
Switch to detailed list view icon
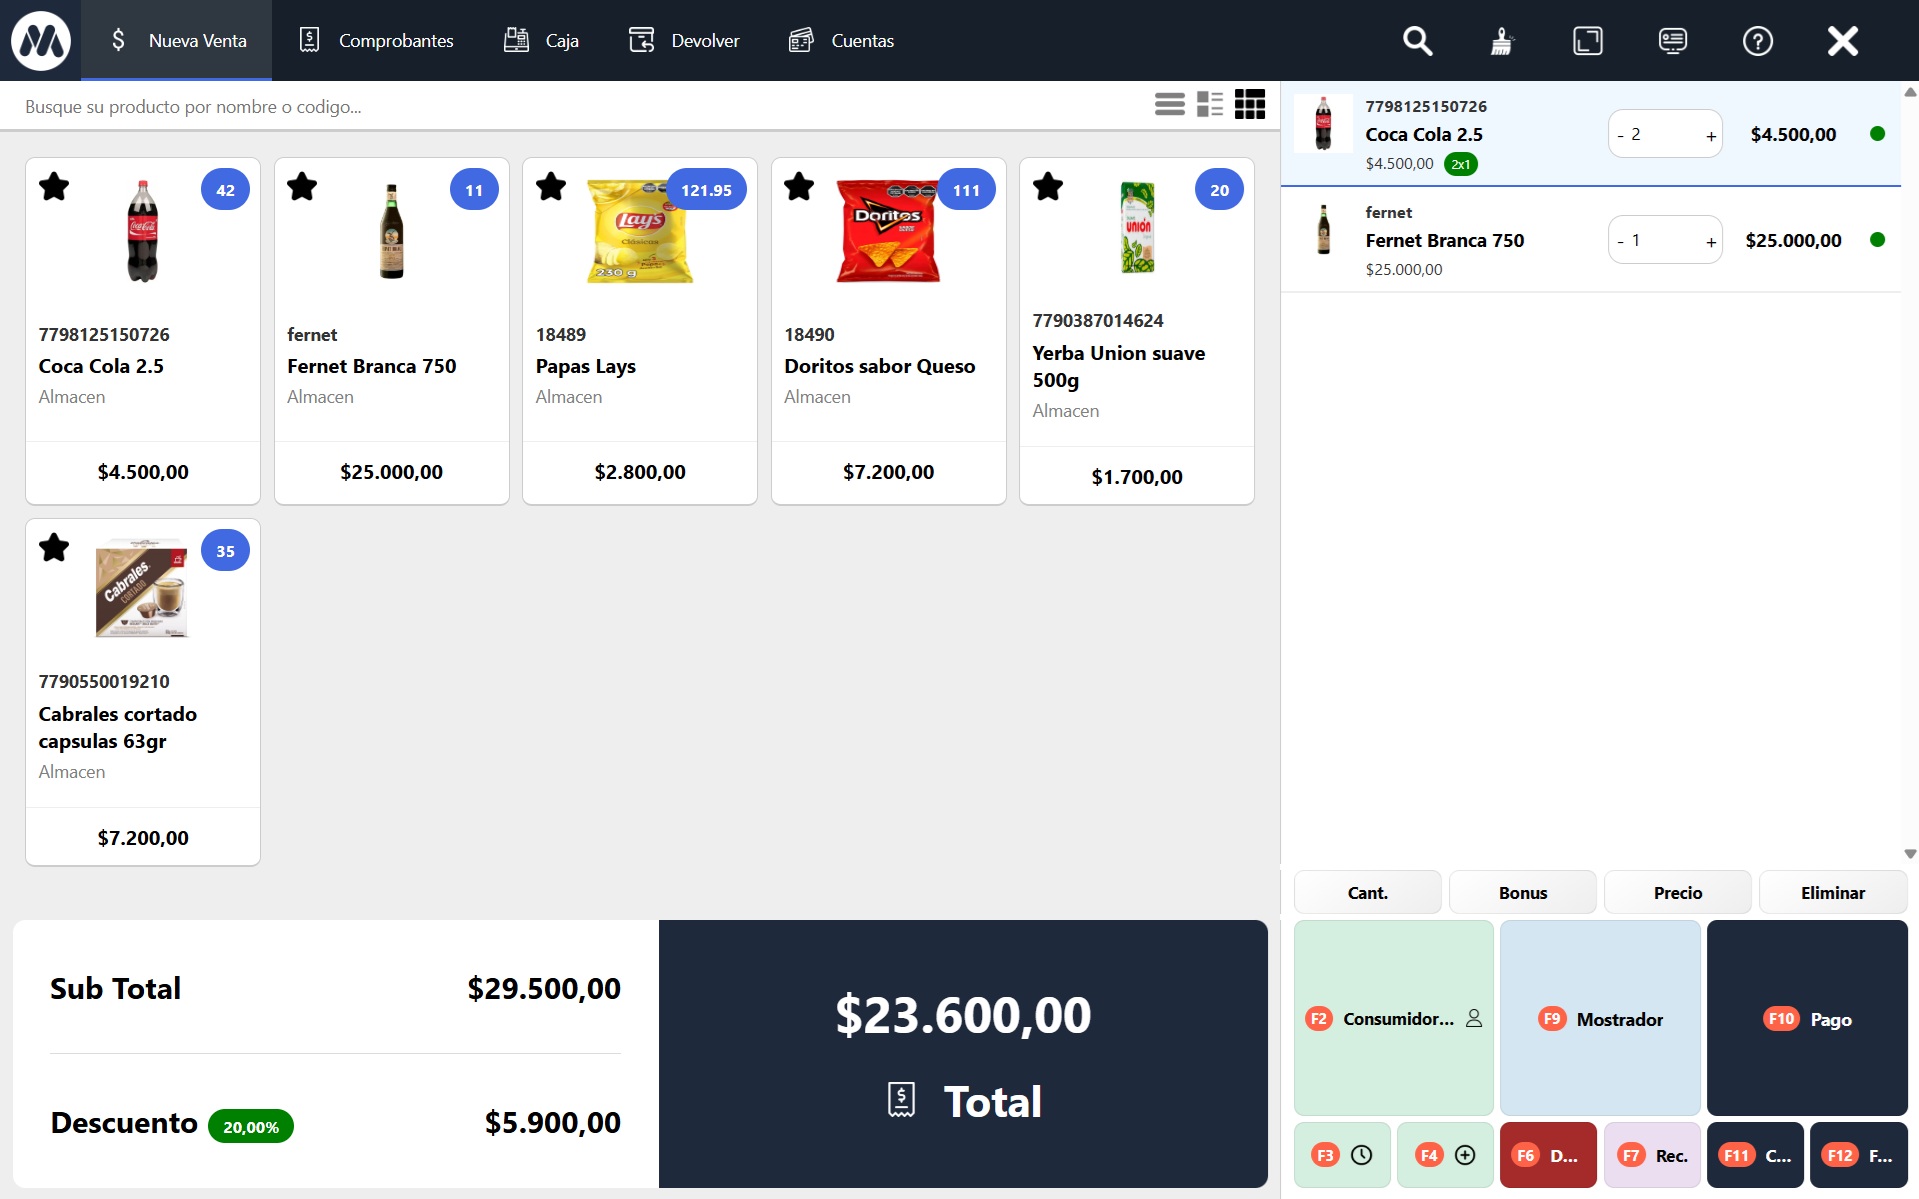pos(1210,104)
